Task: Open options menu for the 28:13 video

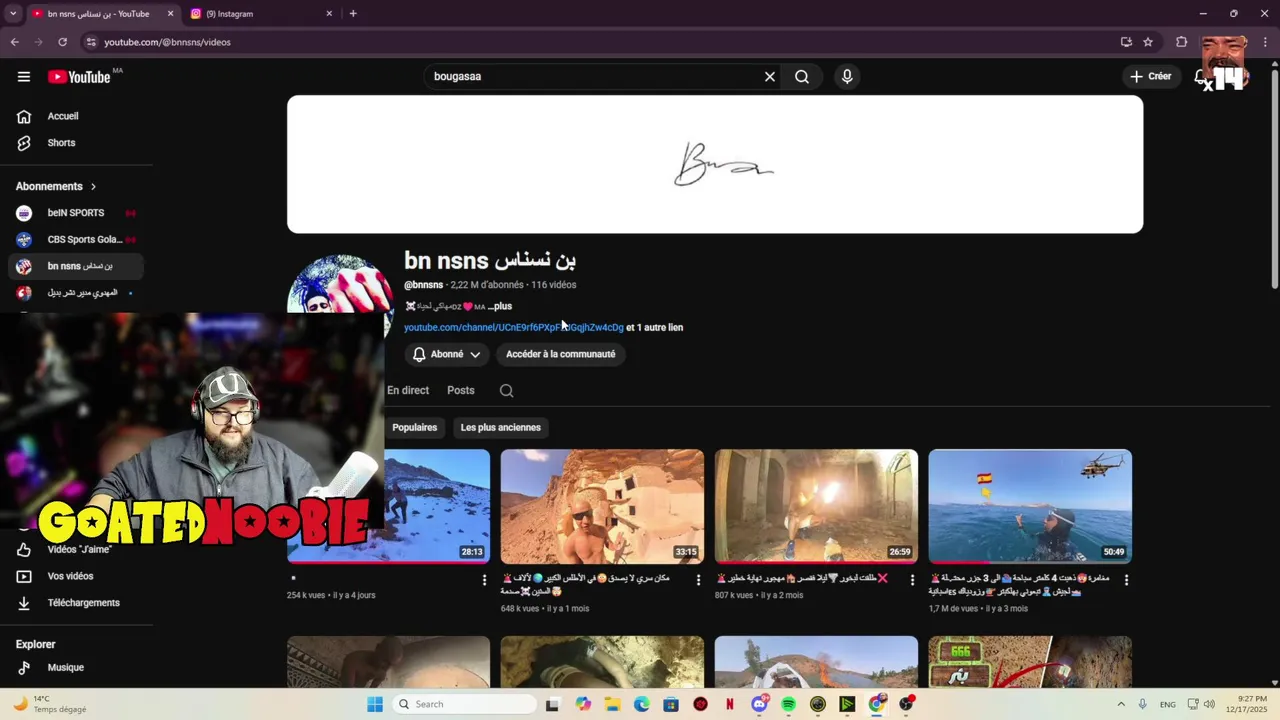Action: pos(485,580)
